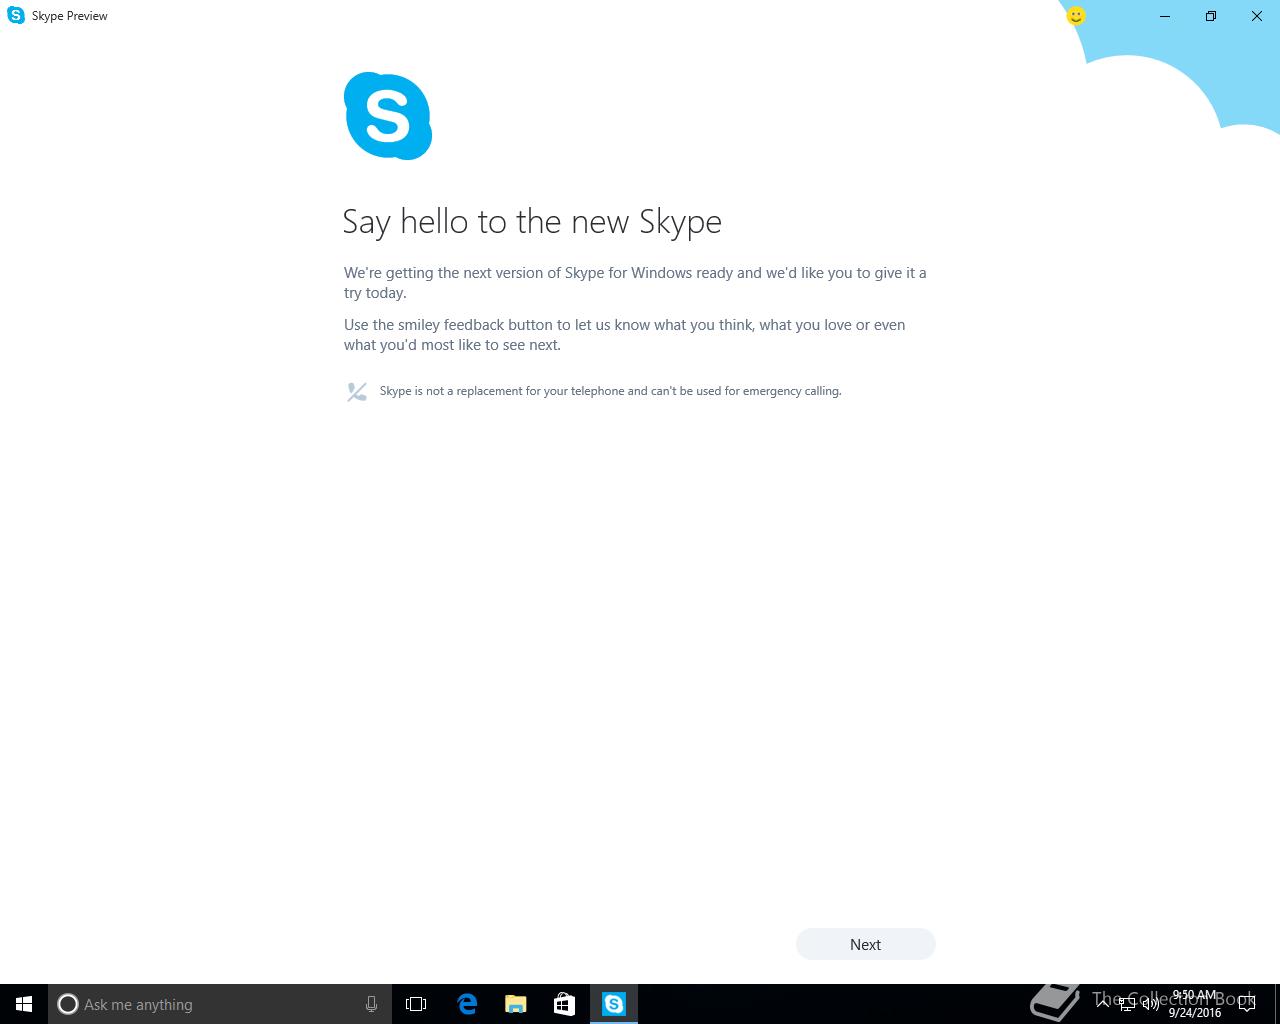
Task: Activate Cortana microphone icon
Action: 371,1004
